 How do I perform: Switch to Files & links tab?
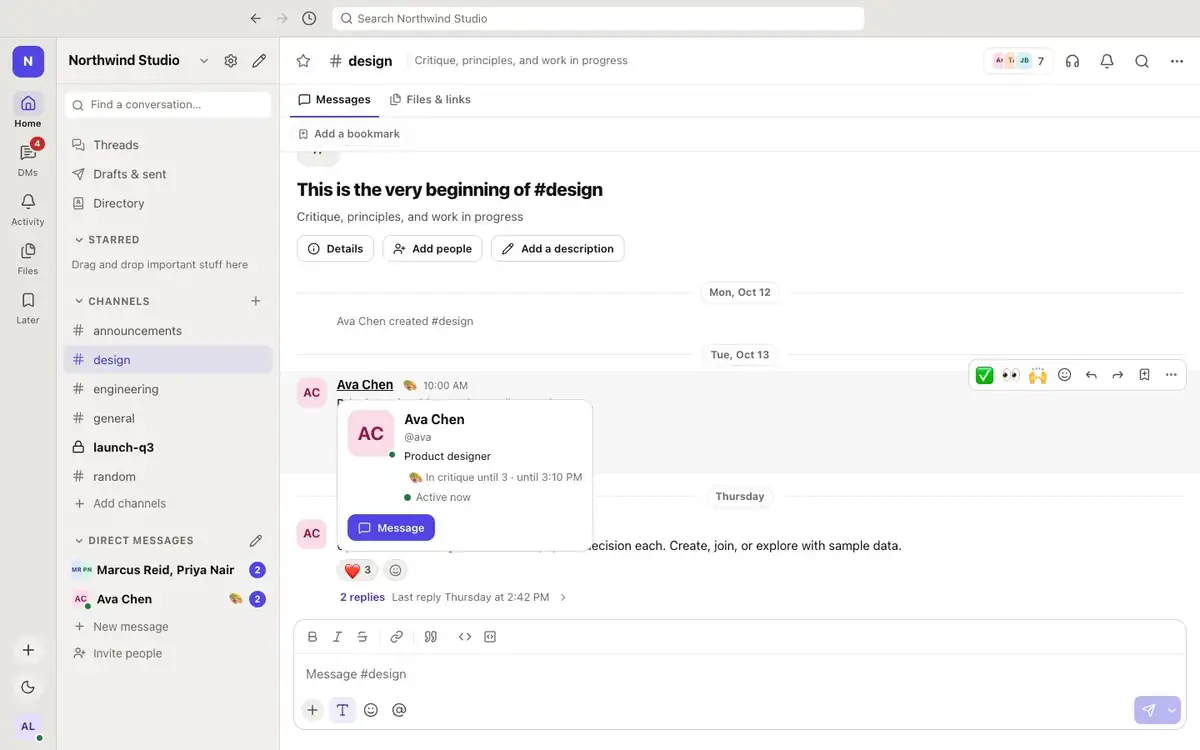[430, 100]
